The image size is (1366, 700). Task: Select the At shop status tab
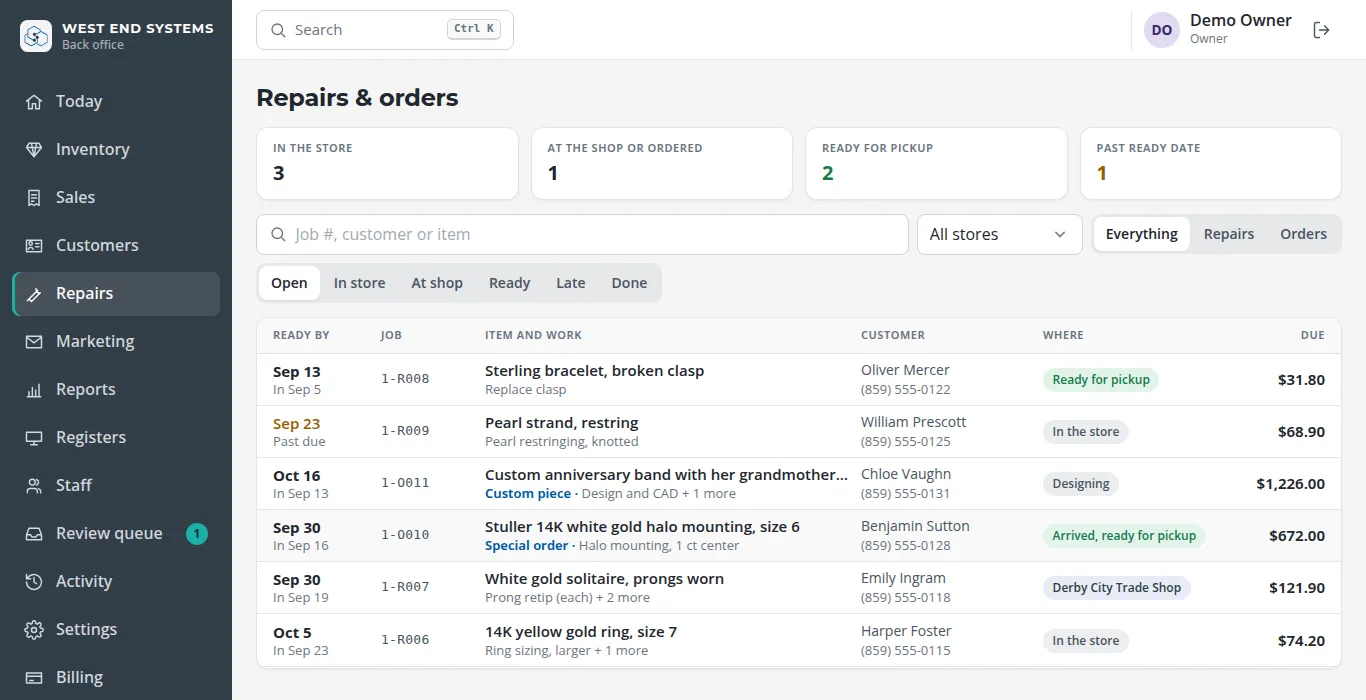click(x=437, y=283)
